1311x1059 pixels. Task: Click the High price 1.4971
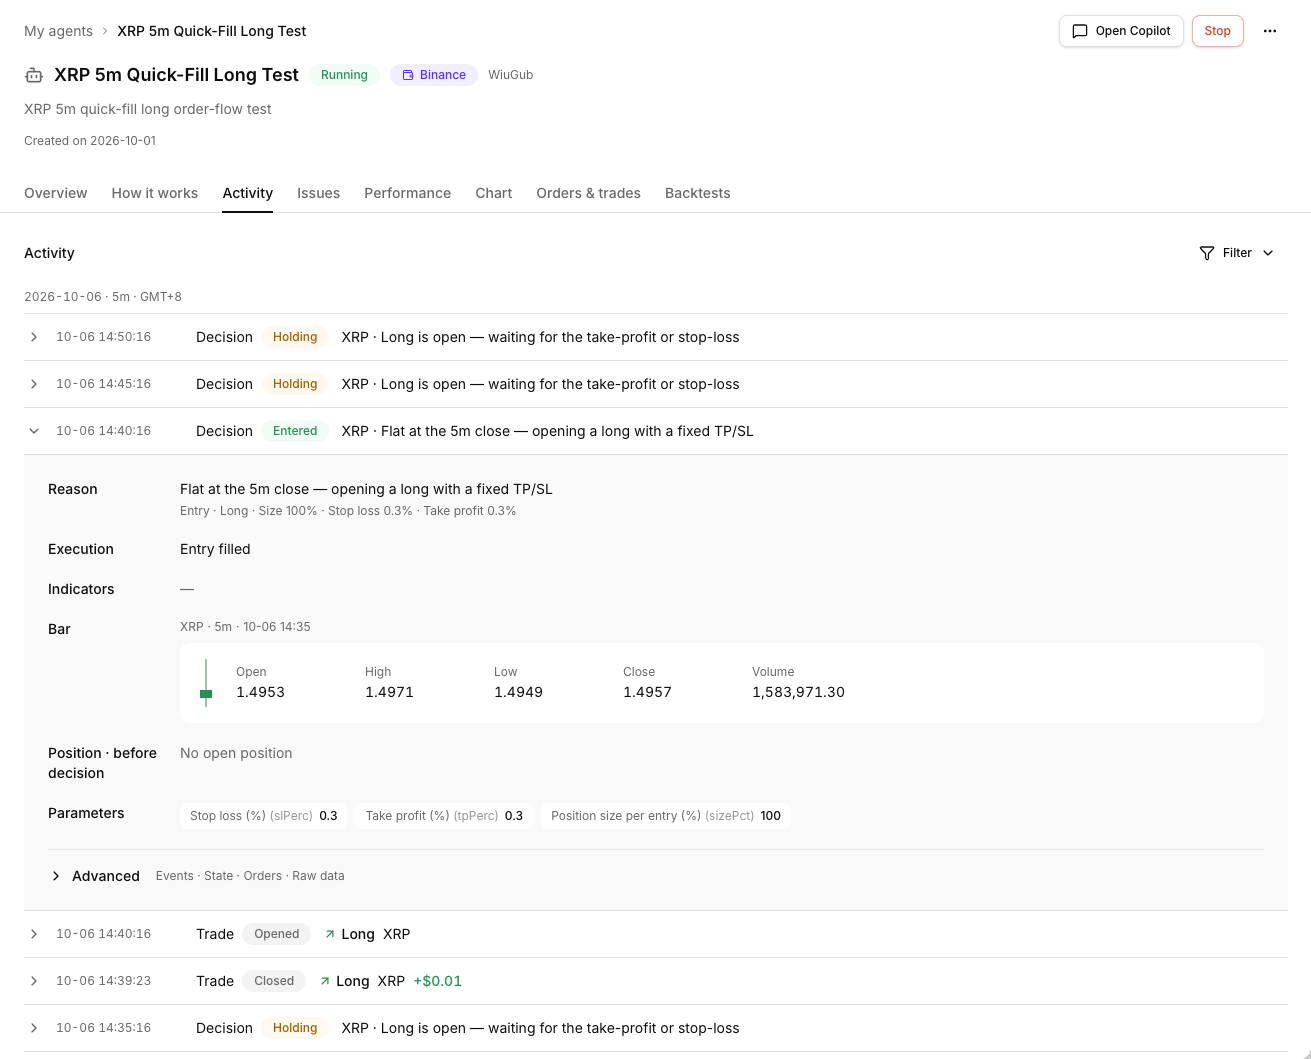[x=389, y=692]
